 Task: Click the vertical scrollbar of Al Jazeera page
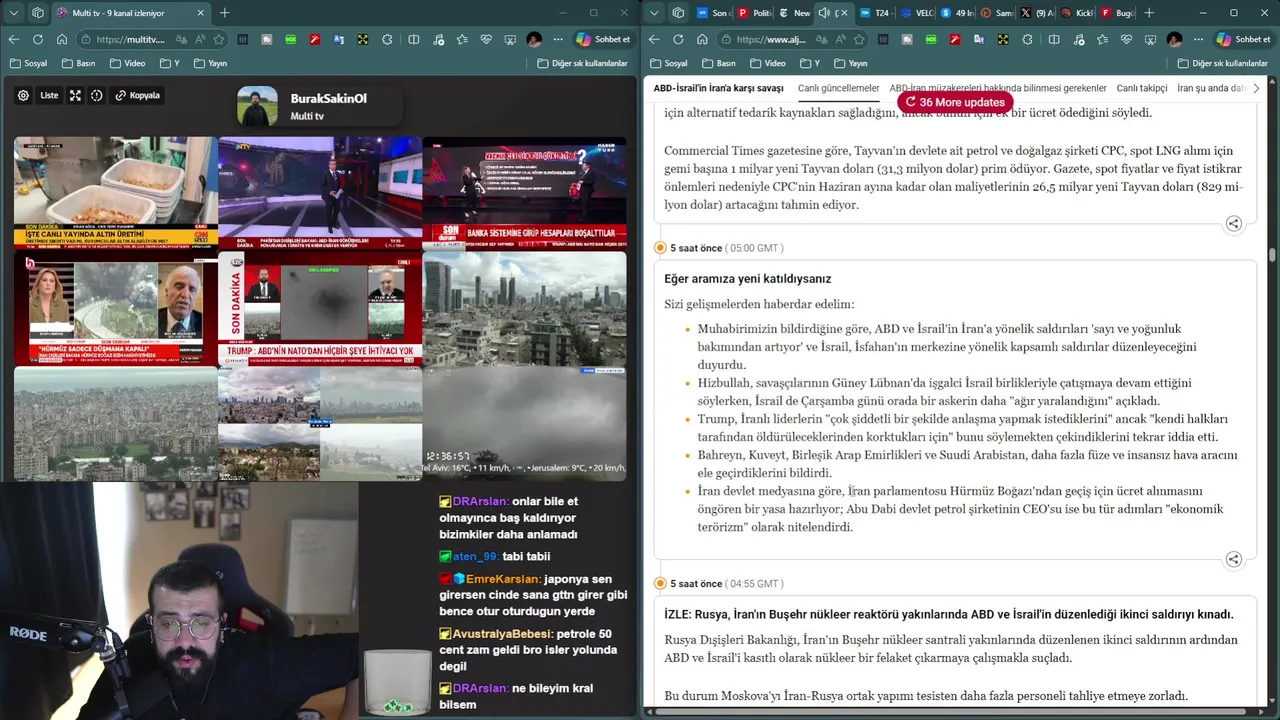[x=1272, y=253]
